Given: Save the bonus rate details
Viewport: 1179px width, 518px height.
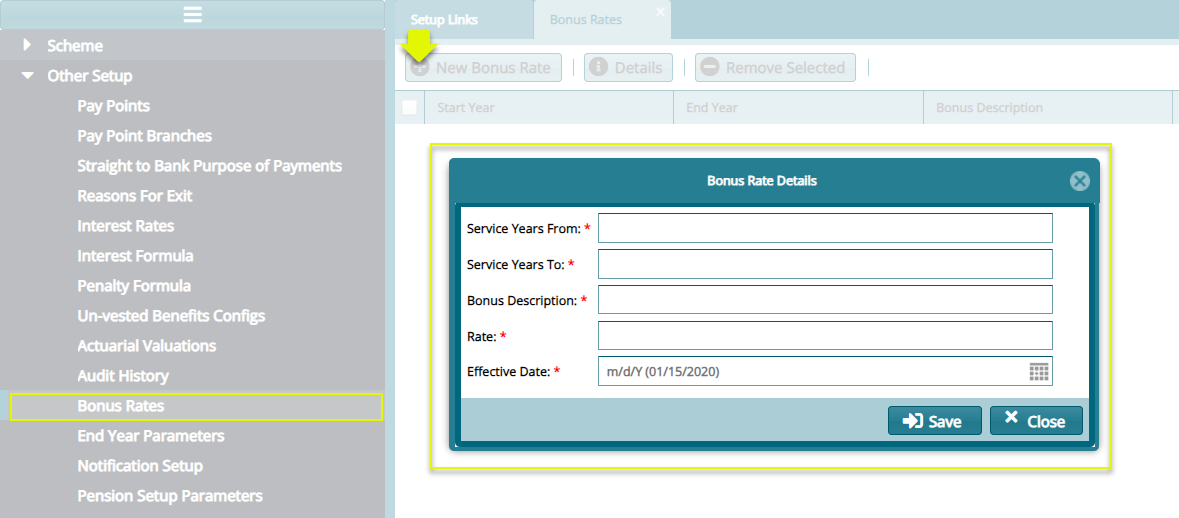Looking at the screenshot, I should click(x=933, y=421).
